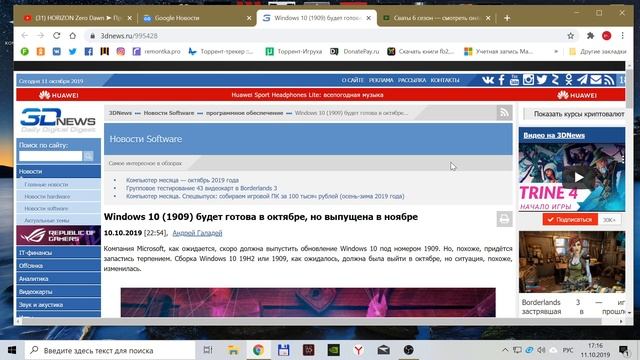Open the Другие закладки folder
Screen dimensions: 640x360
[598, 51]
